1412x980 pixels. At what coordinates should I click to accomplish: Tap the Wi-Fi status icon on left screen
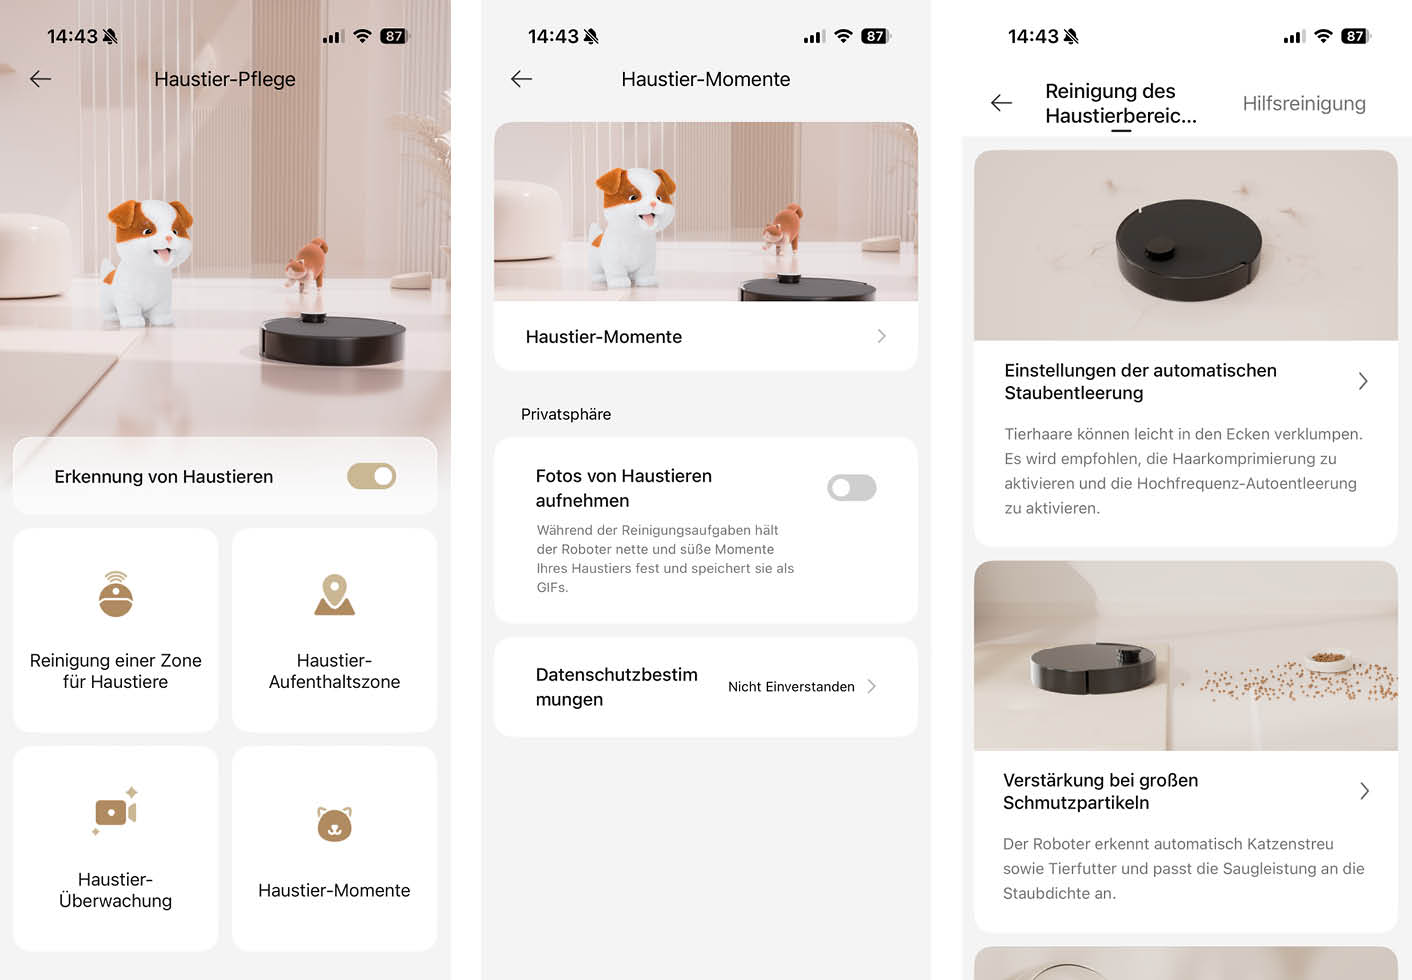[362, 36]
